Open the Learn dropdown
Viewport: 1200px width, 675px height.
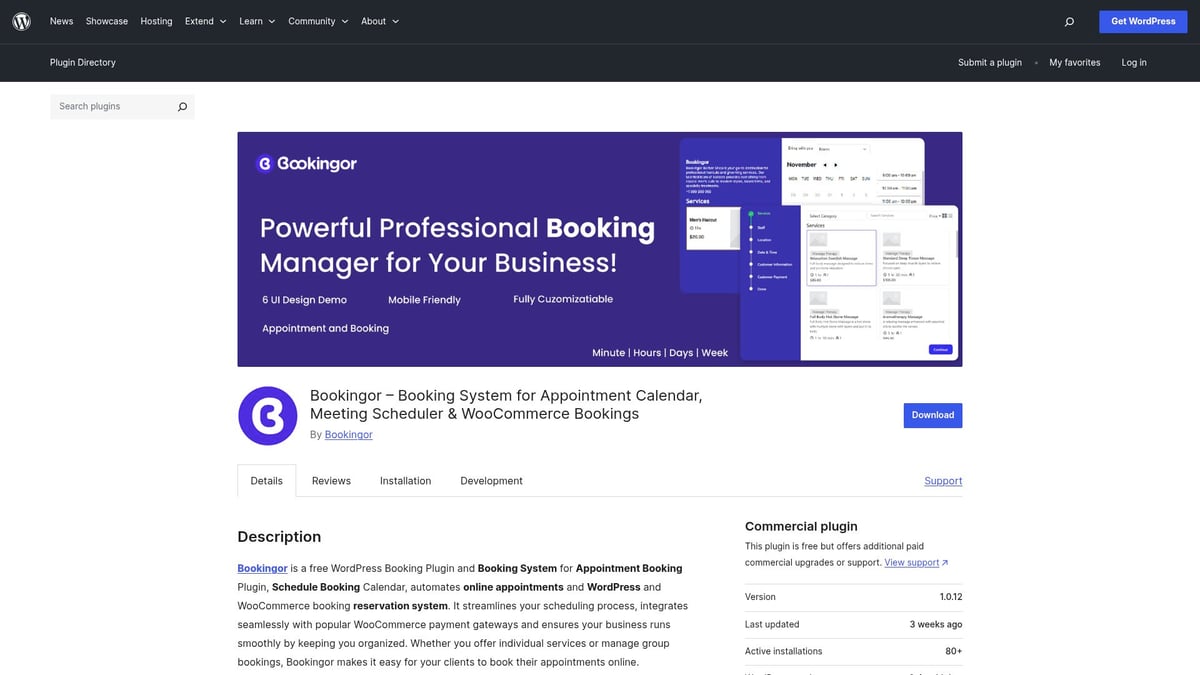(256, 20)
